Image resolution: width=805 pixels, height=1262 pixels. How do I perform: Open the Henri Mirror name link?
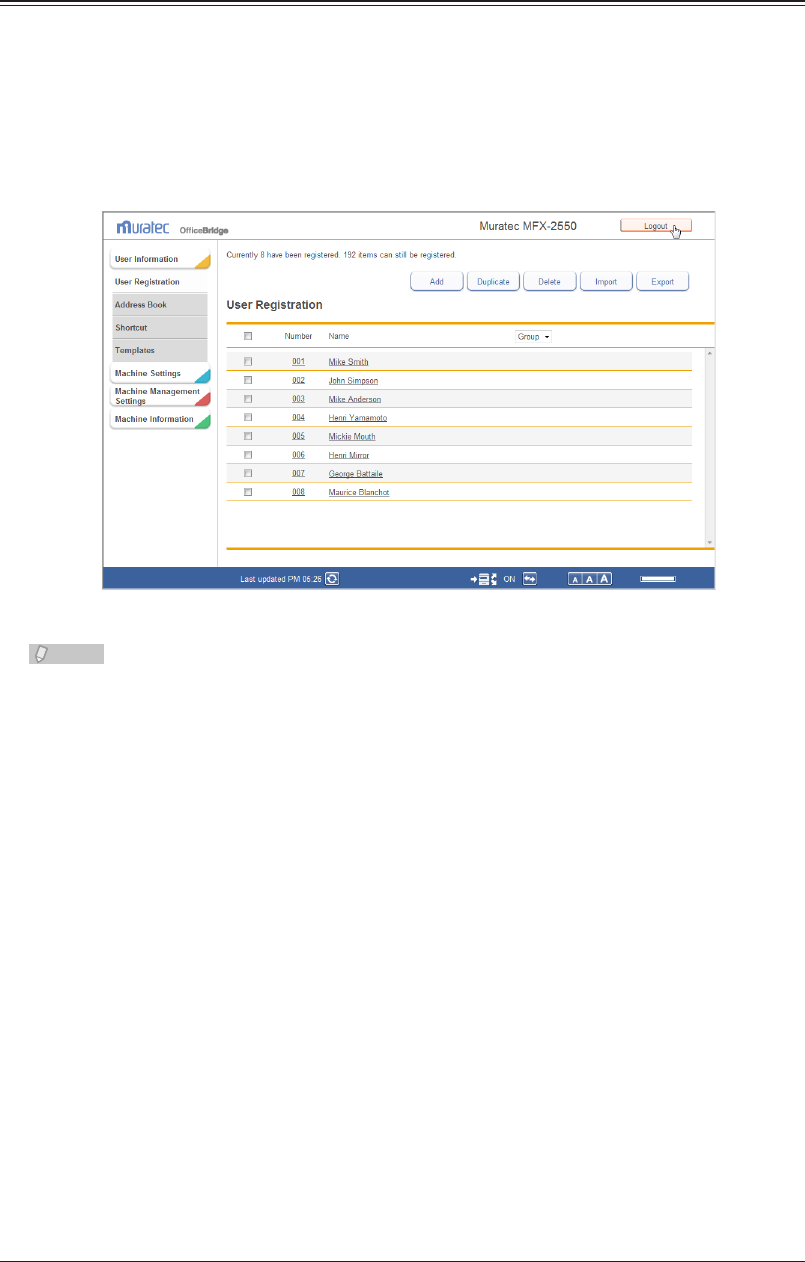point(348,455)
